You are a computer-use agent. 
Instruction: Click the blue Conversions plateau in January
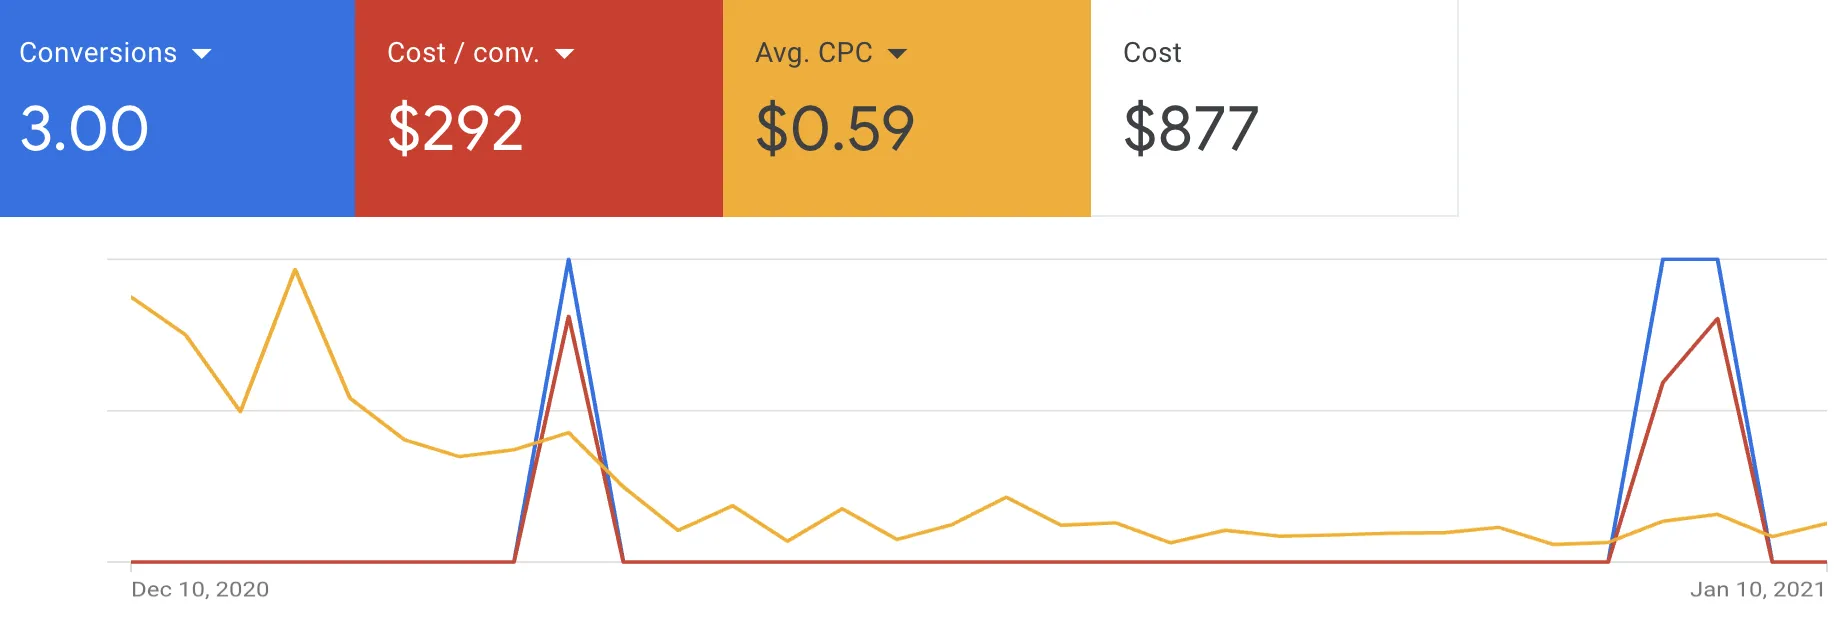(1690, 260)
